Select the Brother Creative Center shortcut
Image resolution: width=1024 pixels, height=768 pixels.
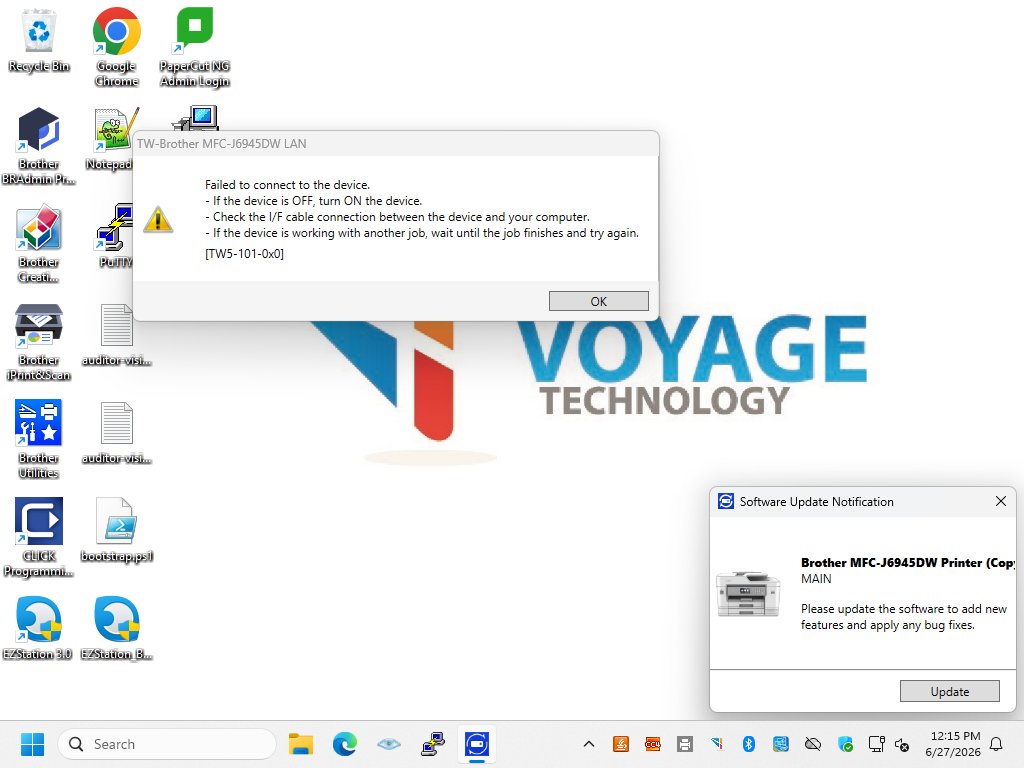[x=39, y=244]
